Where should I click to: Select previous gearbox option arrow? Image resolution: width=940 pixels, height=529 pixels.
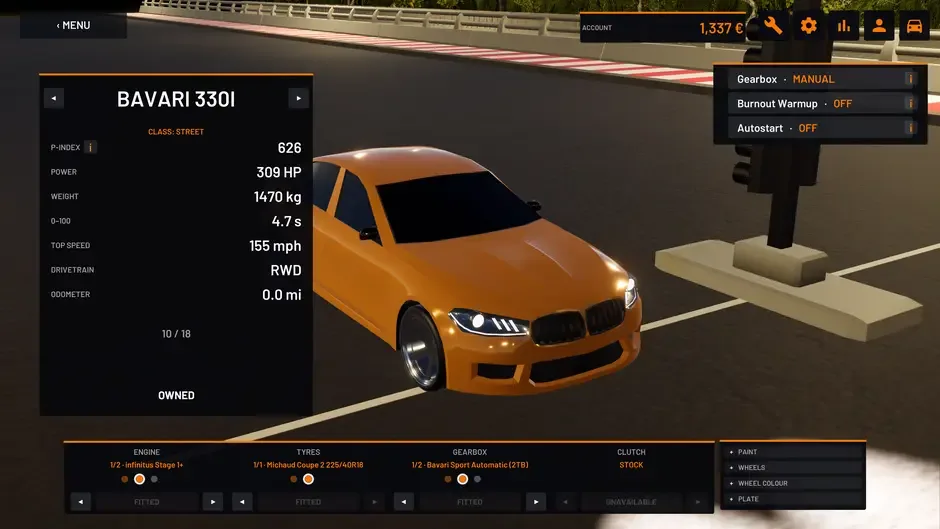[x=404, y=502]
